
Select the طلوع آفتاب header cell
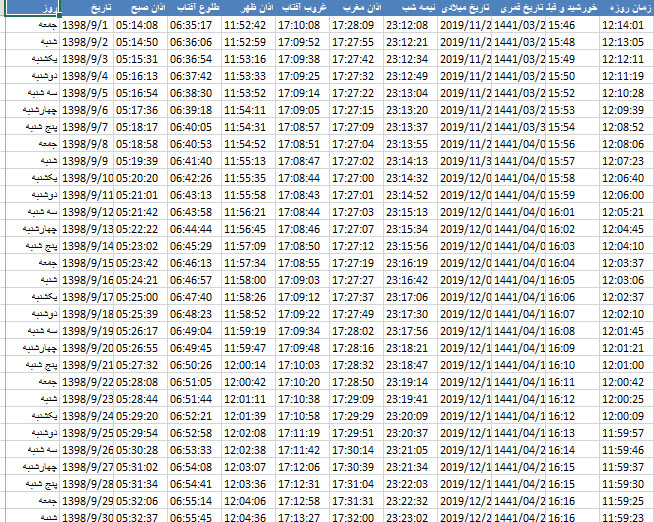pos(194,8)
